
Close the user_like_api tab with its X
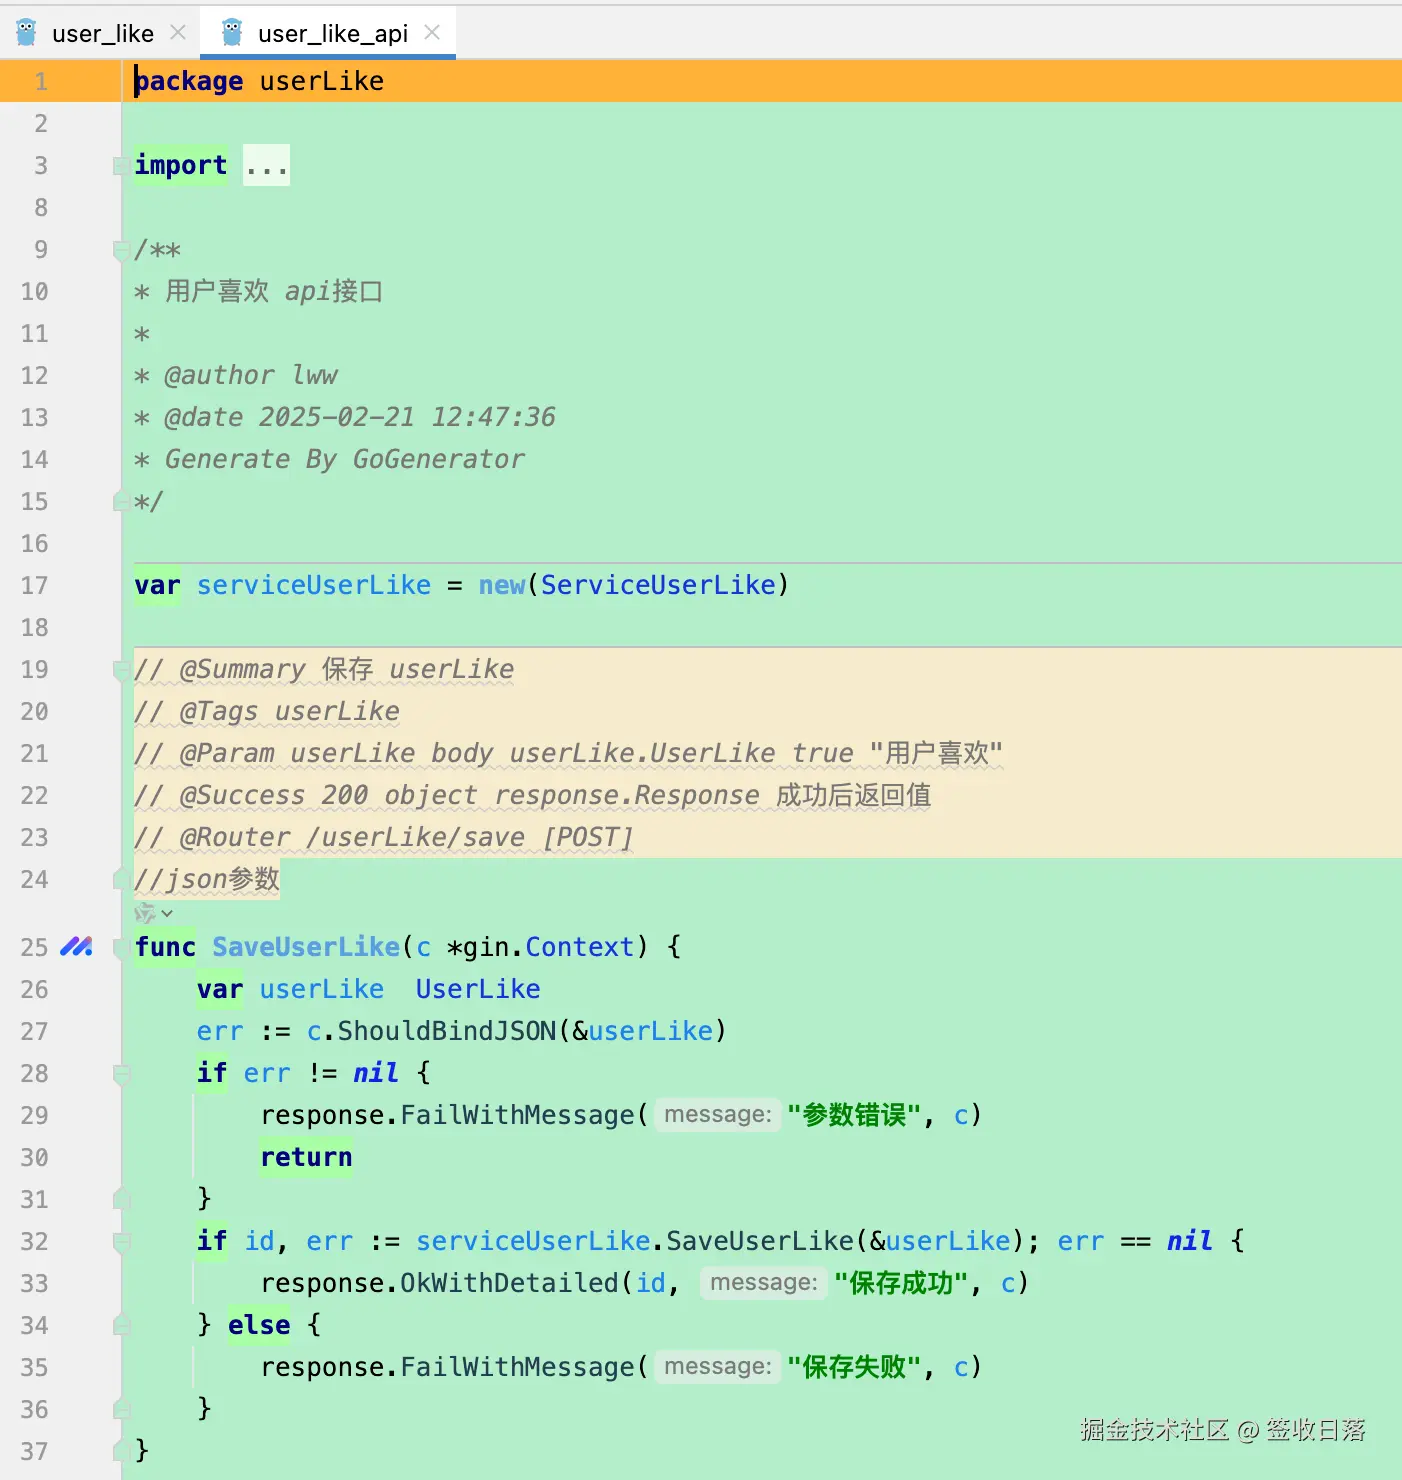[x=432, y=32]
